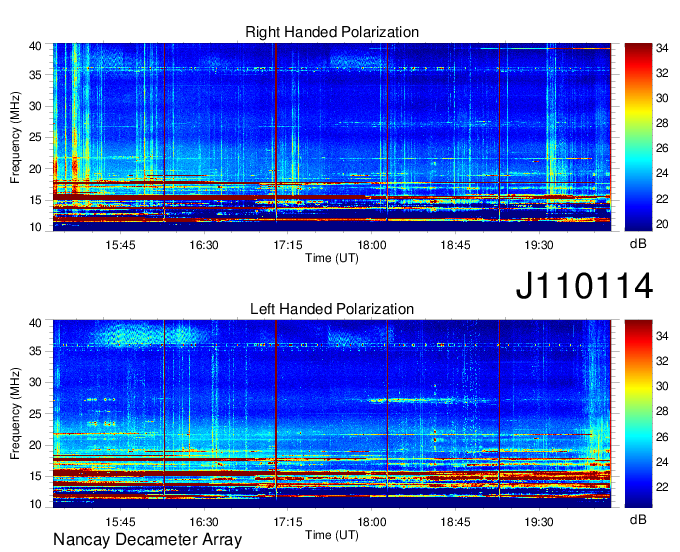680x552 pixels.
Task: Select the J110114 observation label
Action: pyautogui.click(x=584, y=286)
